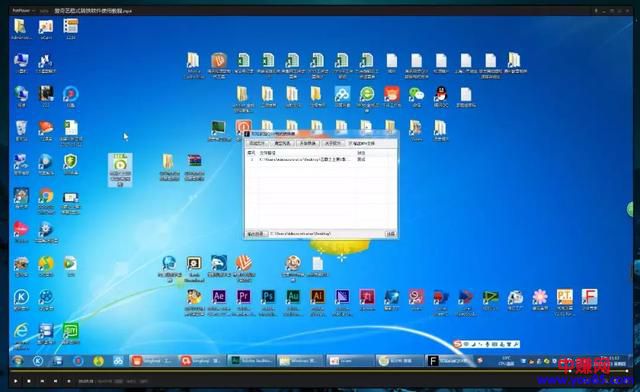Click the Adobe Photoshop desktop icon
This screenshot has width=640, height=392.
(268, 297)
